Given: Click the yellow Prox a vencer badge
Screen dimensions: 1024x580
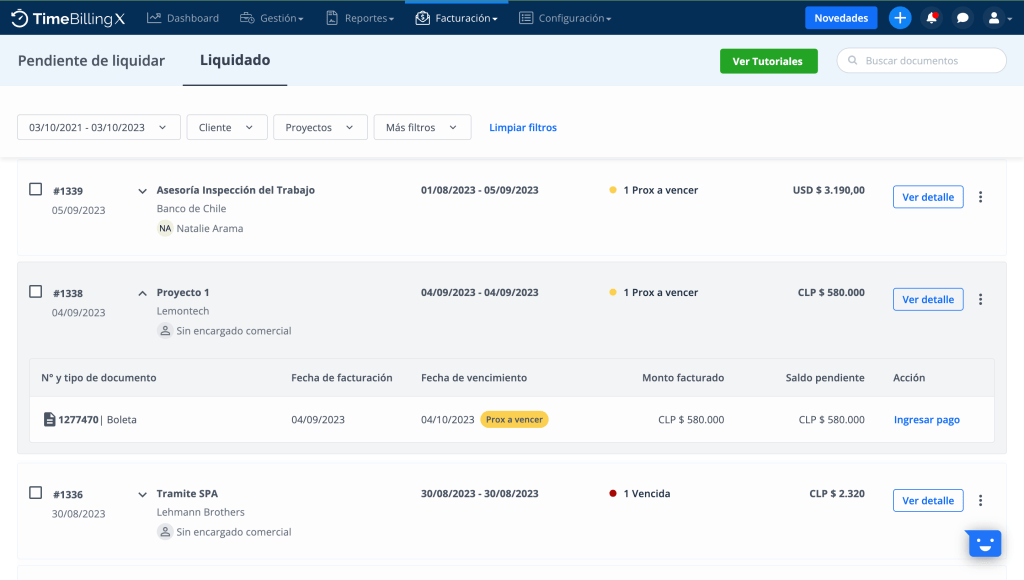Looking at the screenshot, I should [515, 419].
